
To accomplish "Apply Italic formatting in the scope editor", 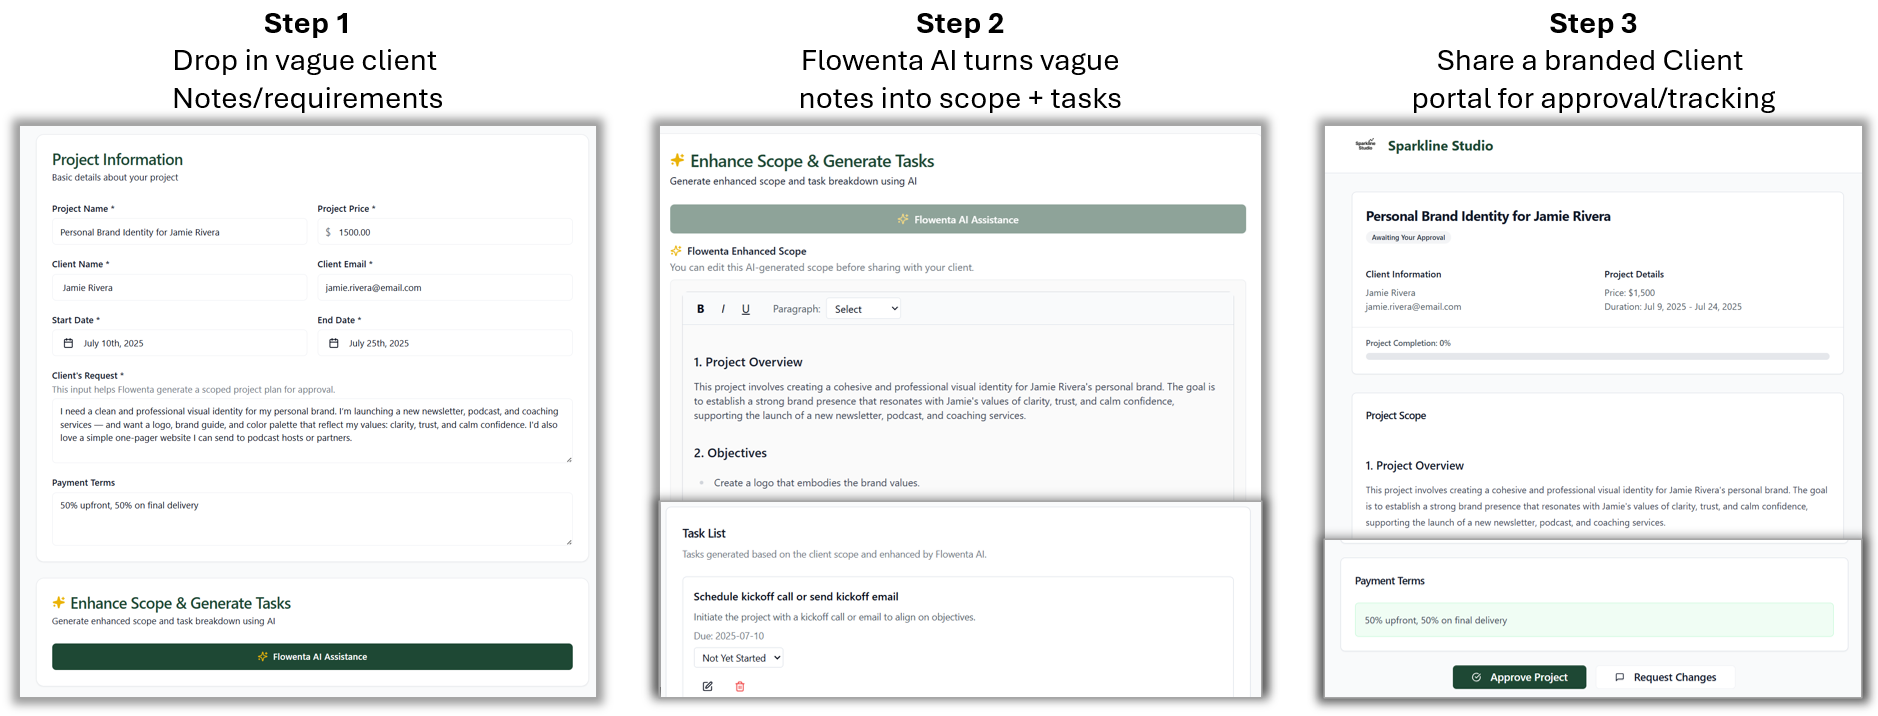I will pos(723,308).
